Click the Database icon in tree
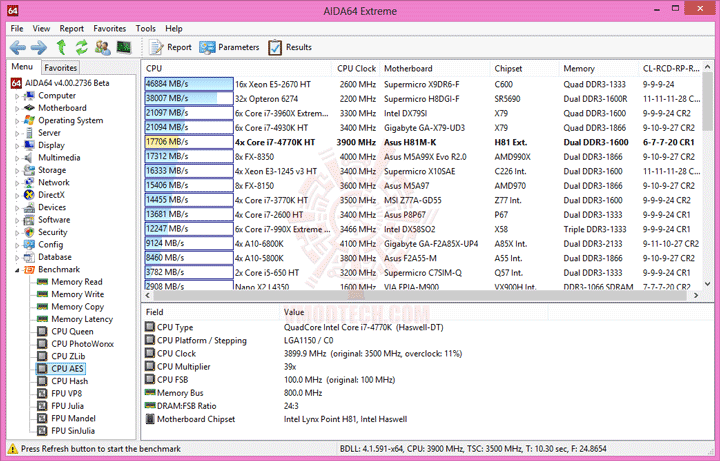Screen dimensions: 720x461 point(29,257)
